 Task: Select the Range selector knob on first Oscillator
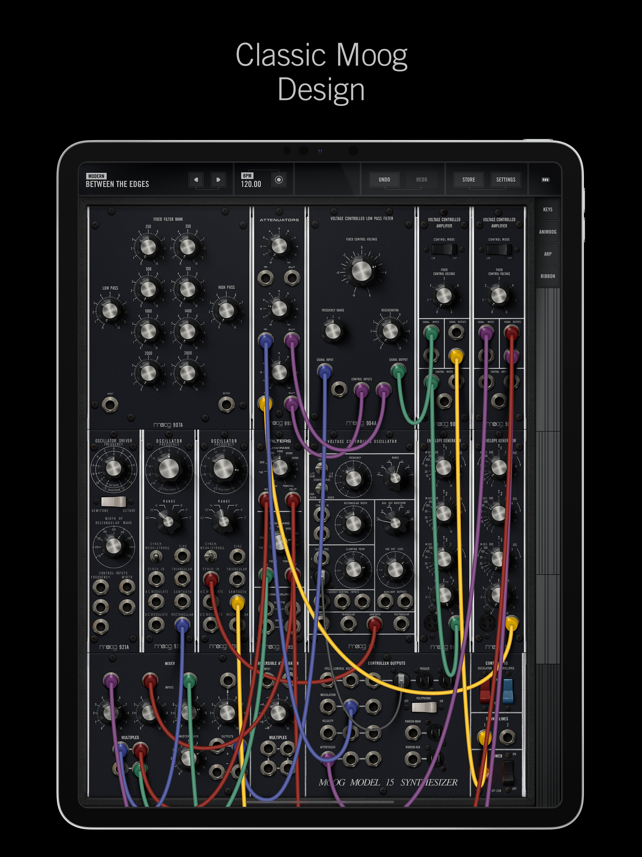click(x=168, y=521)
